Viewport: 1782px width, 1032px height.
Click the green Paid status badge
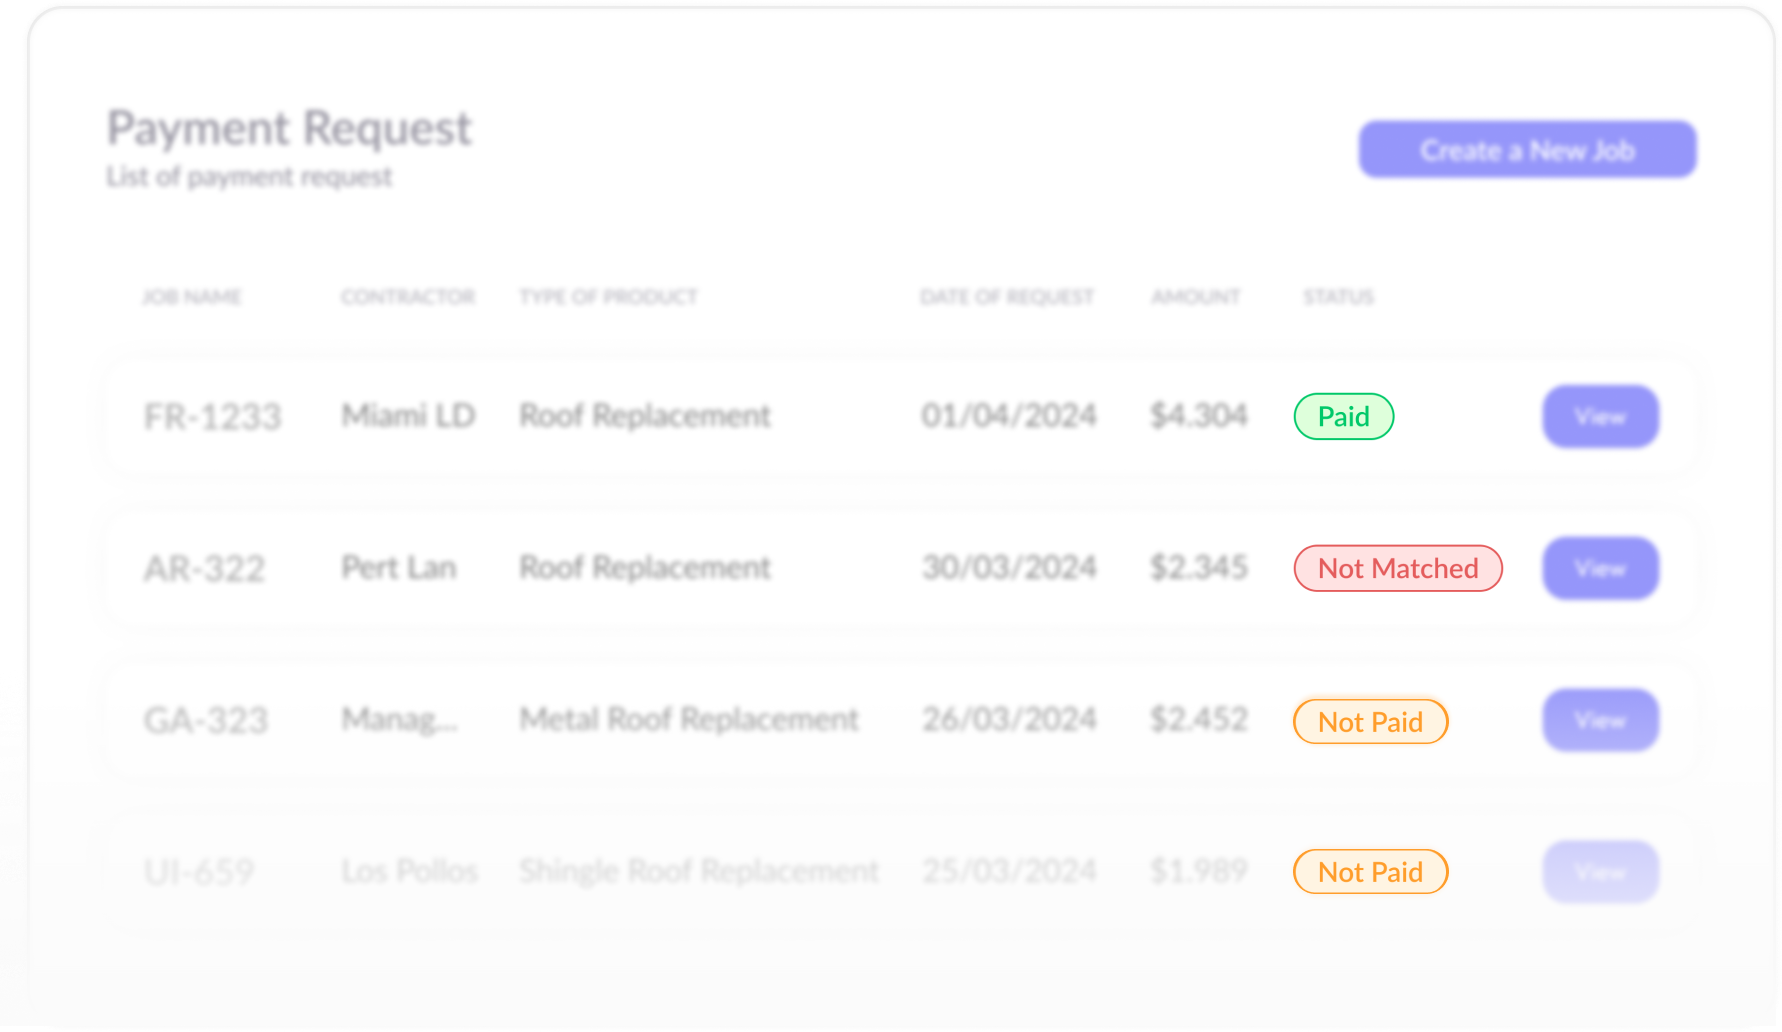click(1343, 416)
